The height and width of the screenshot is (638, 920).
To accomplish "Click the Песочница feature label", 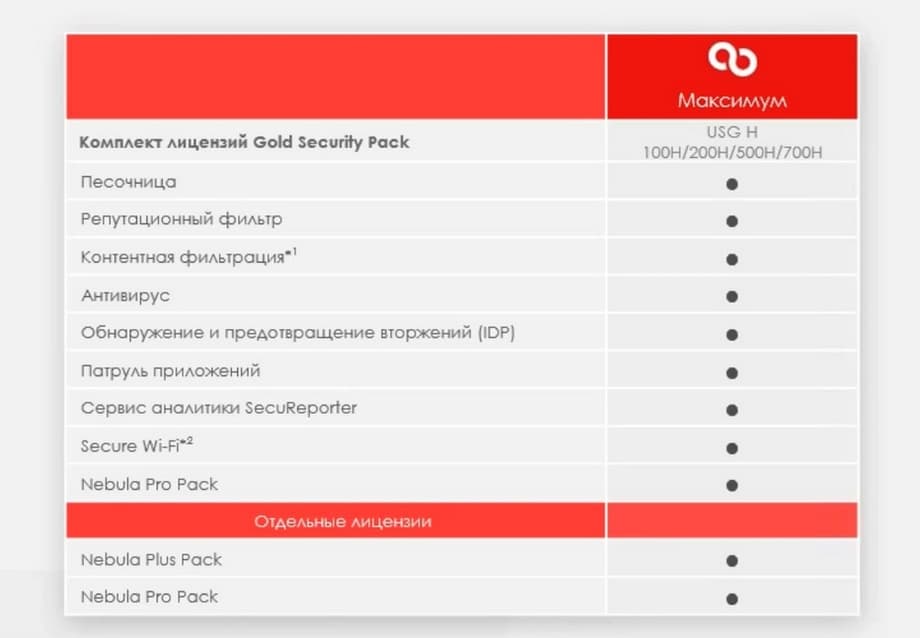I will [128, 182].
